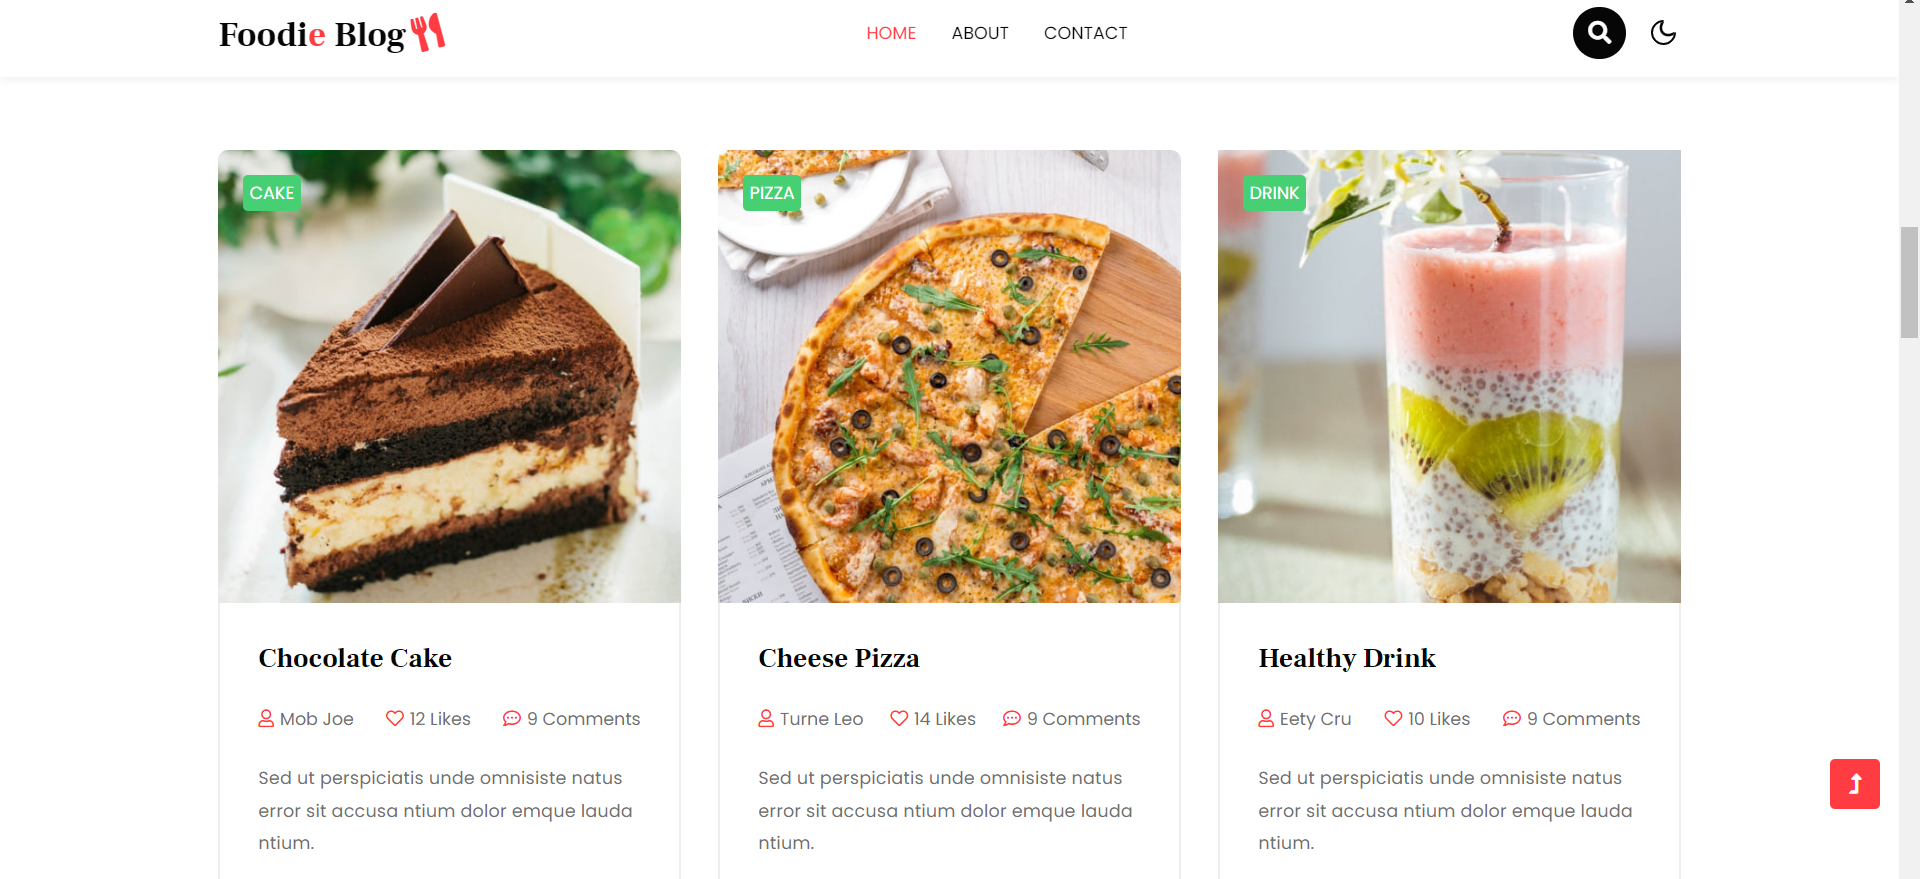The image size is (1920, 879).
Task: Toggle dark mode with the moon icon
Action: [1663, 33]
